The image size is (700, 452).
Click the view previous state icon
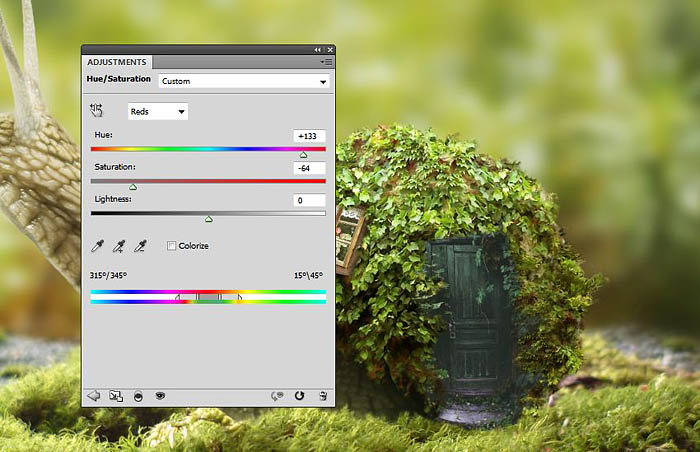pyautogui.click(x=278, y=396)
